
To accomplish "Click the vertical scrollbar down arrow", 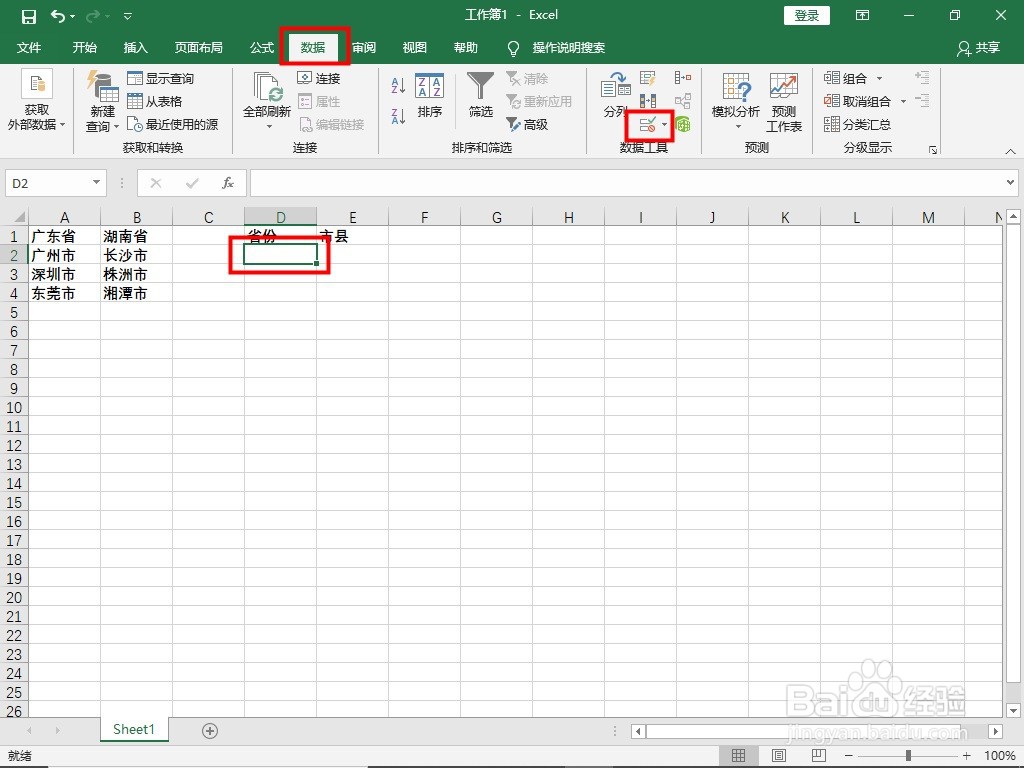I will tap(1013, 710).
